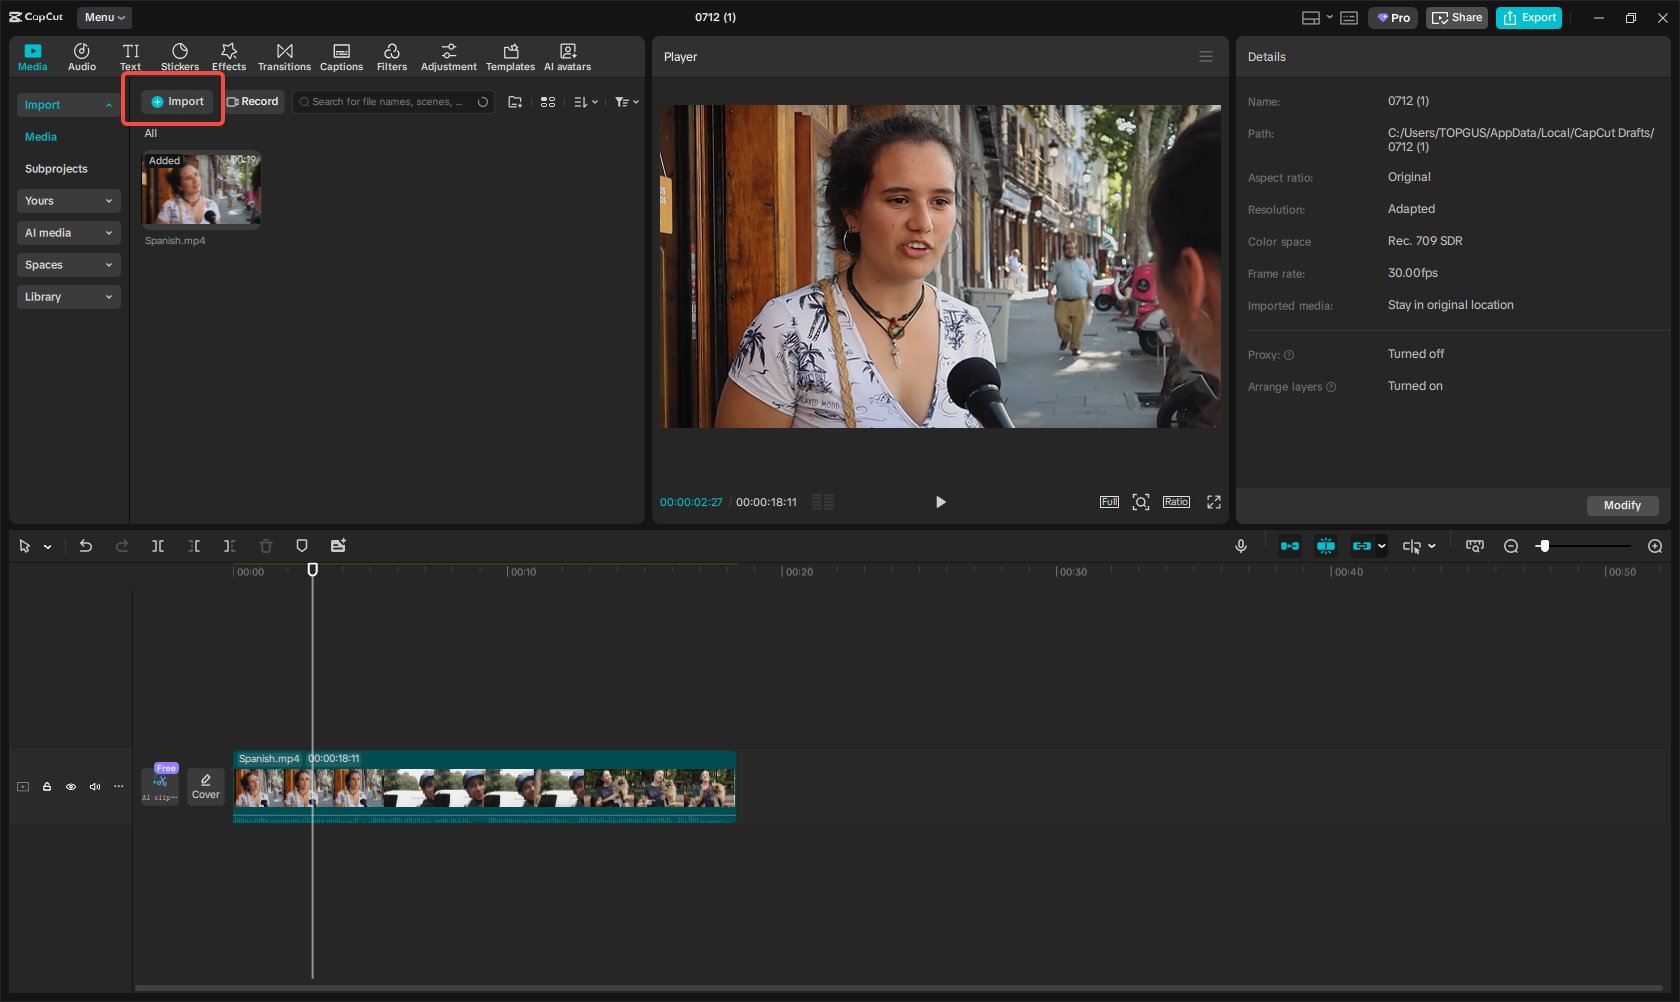Mute the Spanish.mp4 track audio
This screenshot has height=1002, width=1680.
95,787
